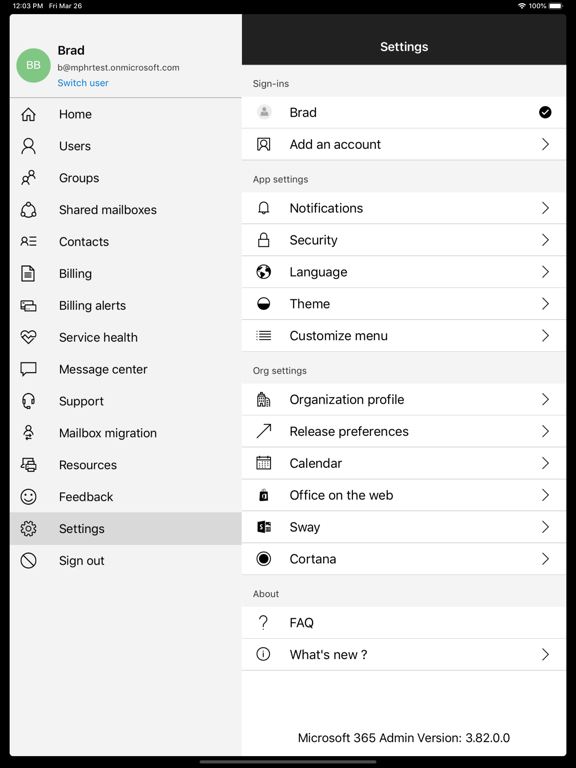This screenshot has height=768, width=576.
Task: Click the Message center chat icon
Action: click(x=28, y=369)
